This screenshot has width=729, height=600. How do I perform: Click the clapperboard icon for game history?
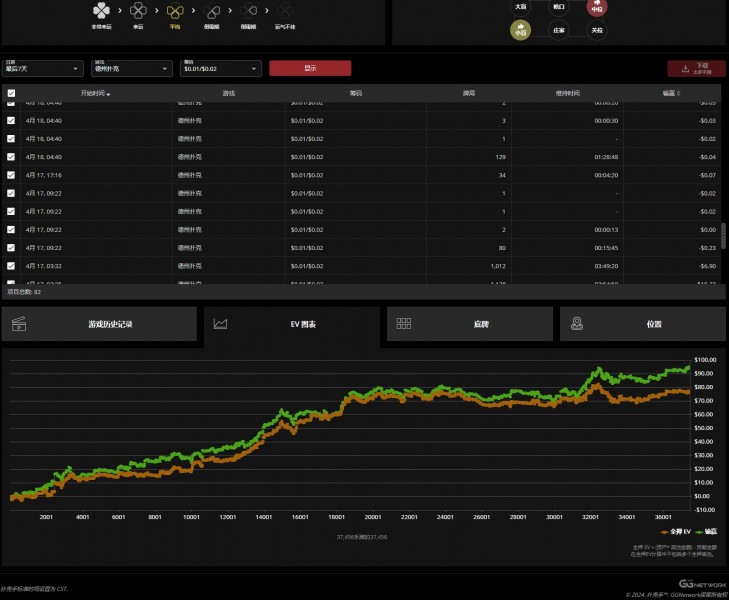click(19, 324)
